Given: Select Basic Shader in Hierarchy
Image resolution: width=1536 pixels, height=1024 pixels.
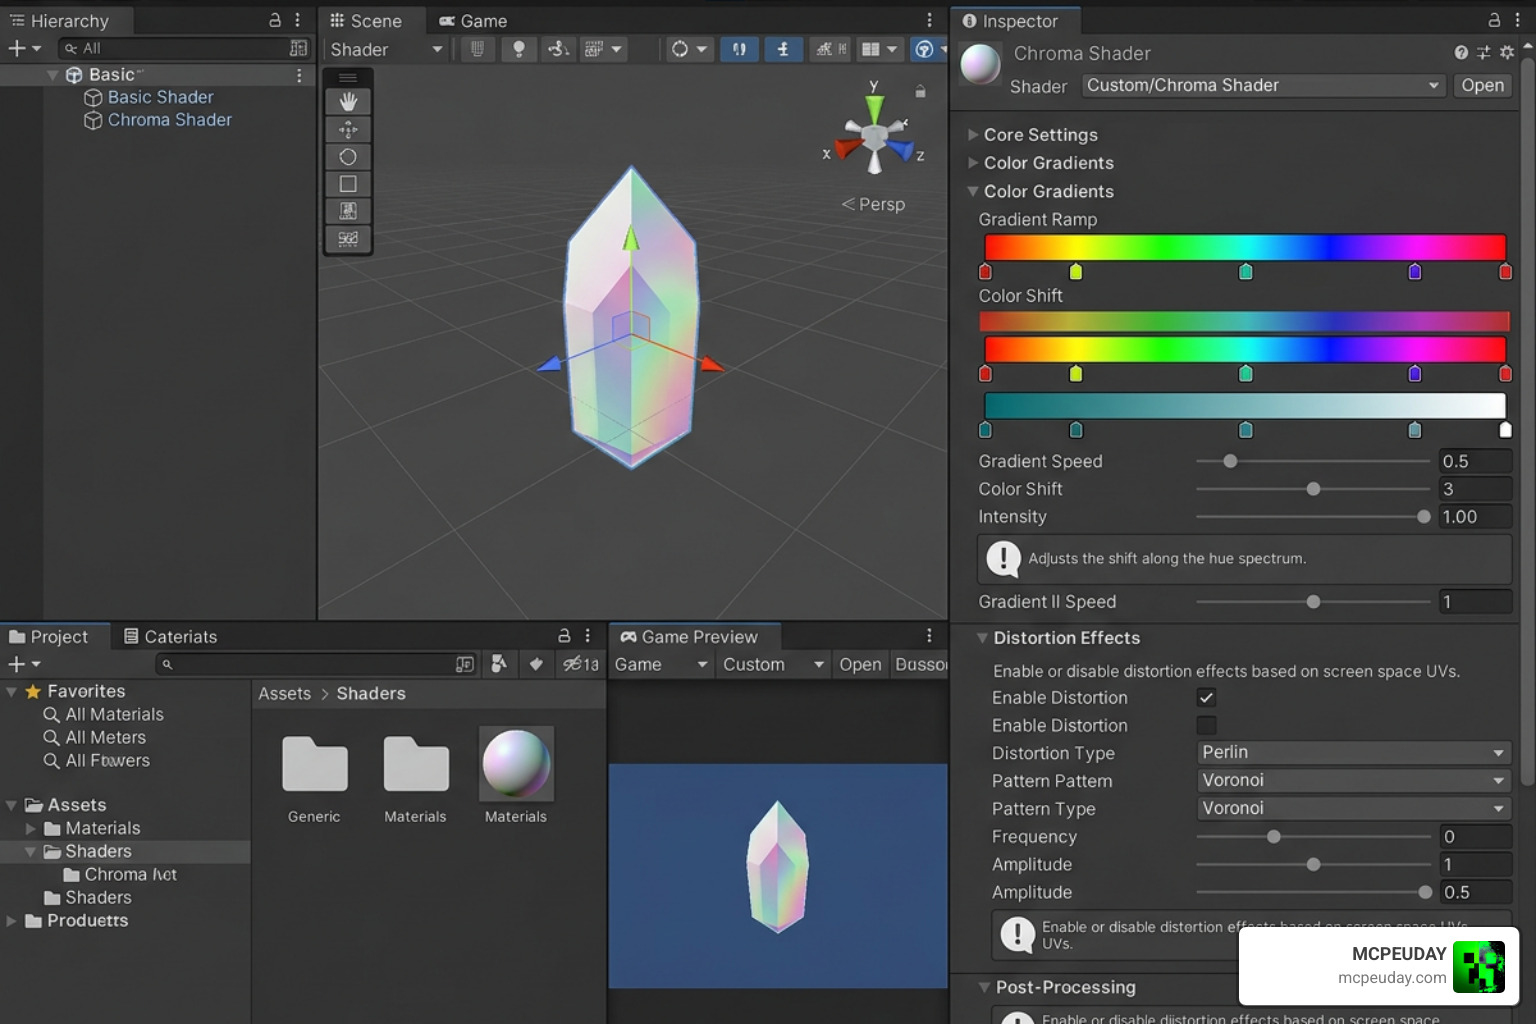Looking at the screenshot, I should click(x=160, y=97).
